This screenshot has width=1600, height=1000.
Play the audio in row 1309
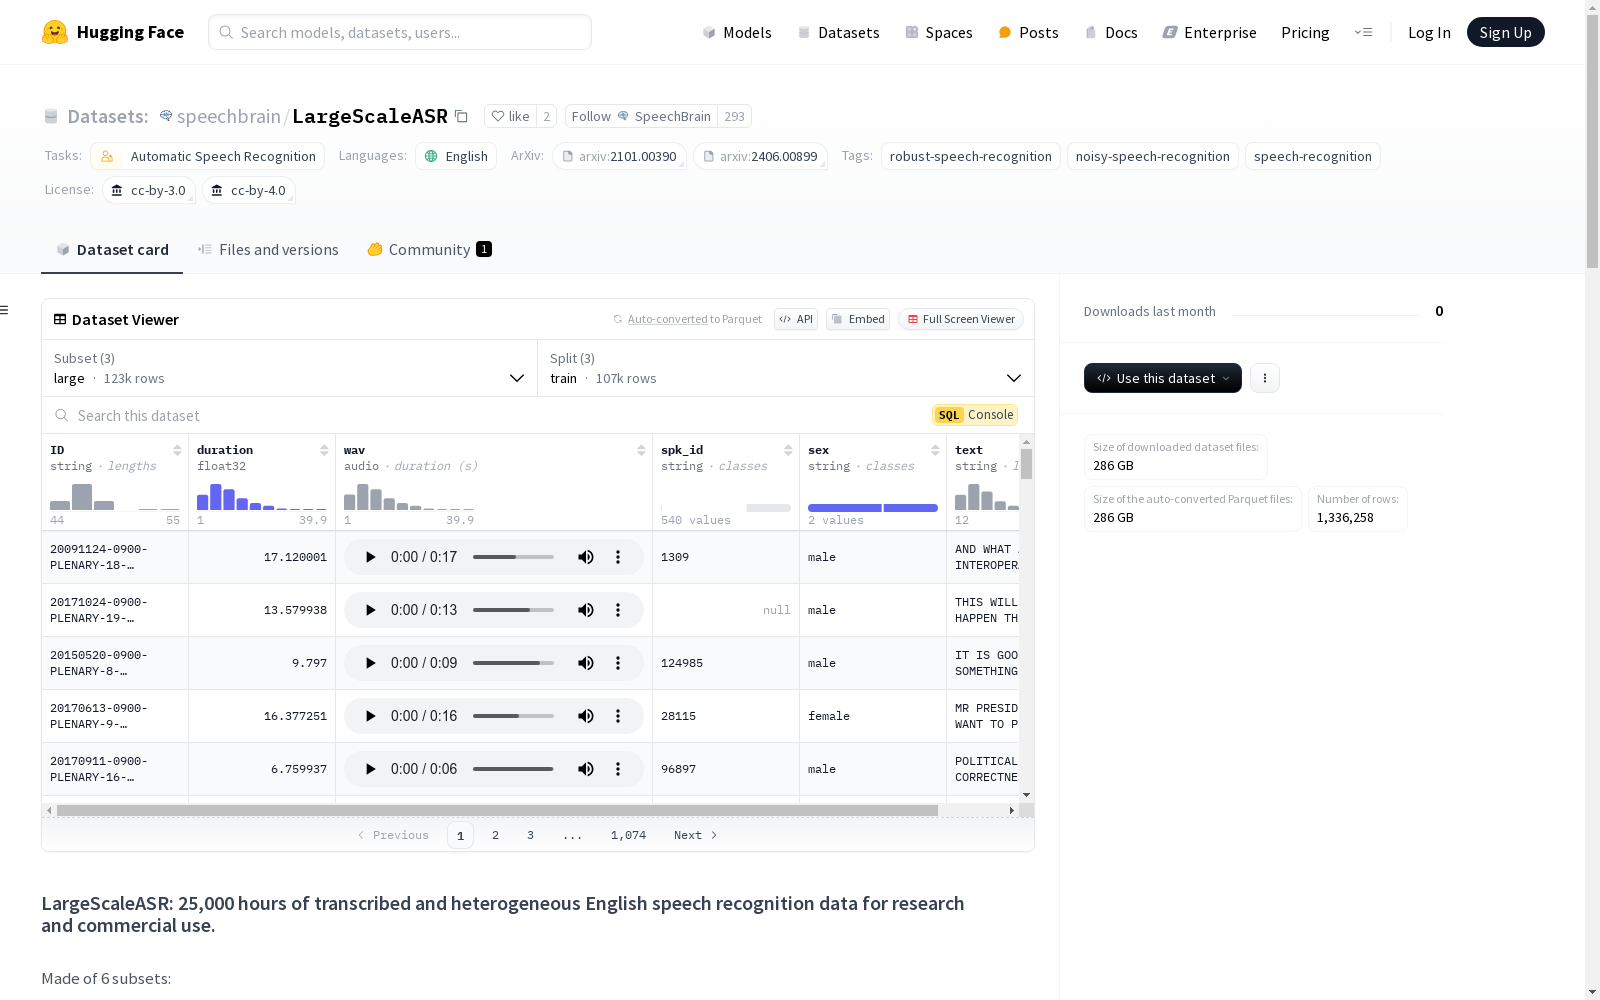(370, 557)
